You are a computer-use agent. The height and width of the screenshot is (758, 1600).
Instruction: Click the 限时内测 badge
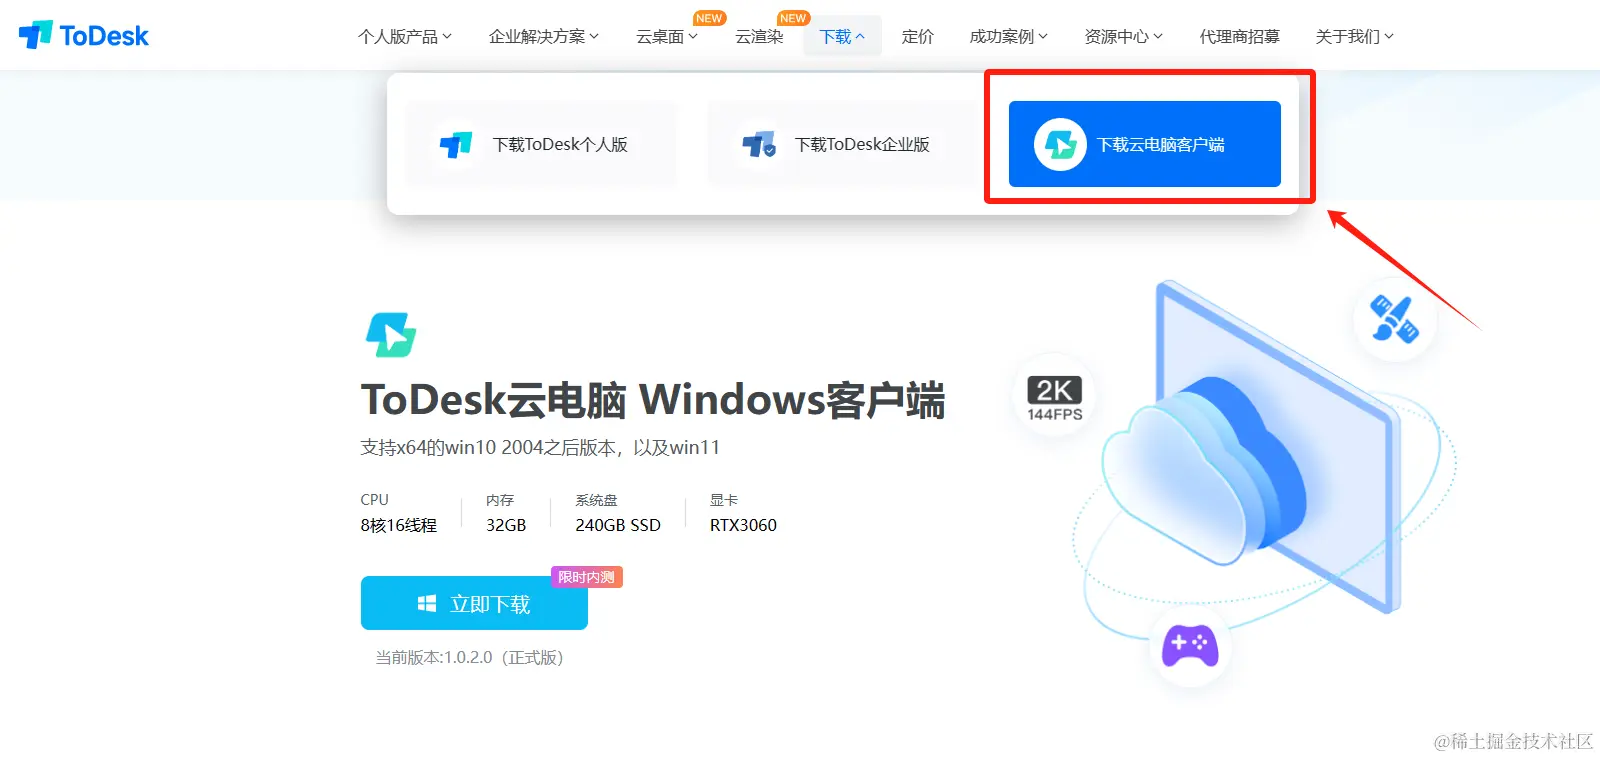click(587, 577)
